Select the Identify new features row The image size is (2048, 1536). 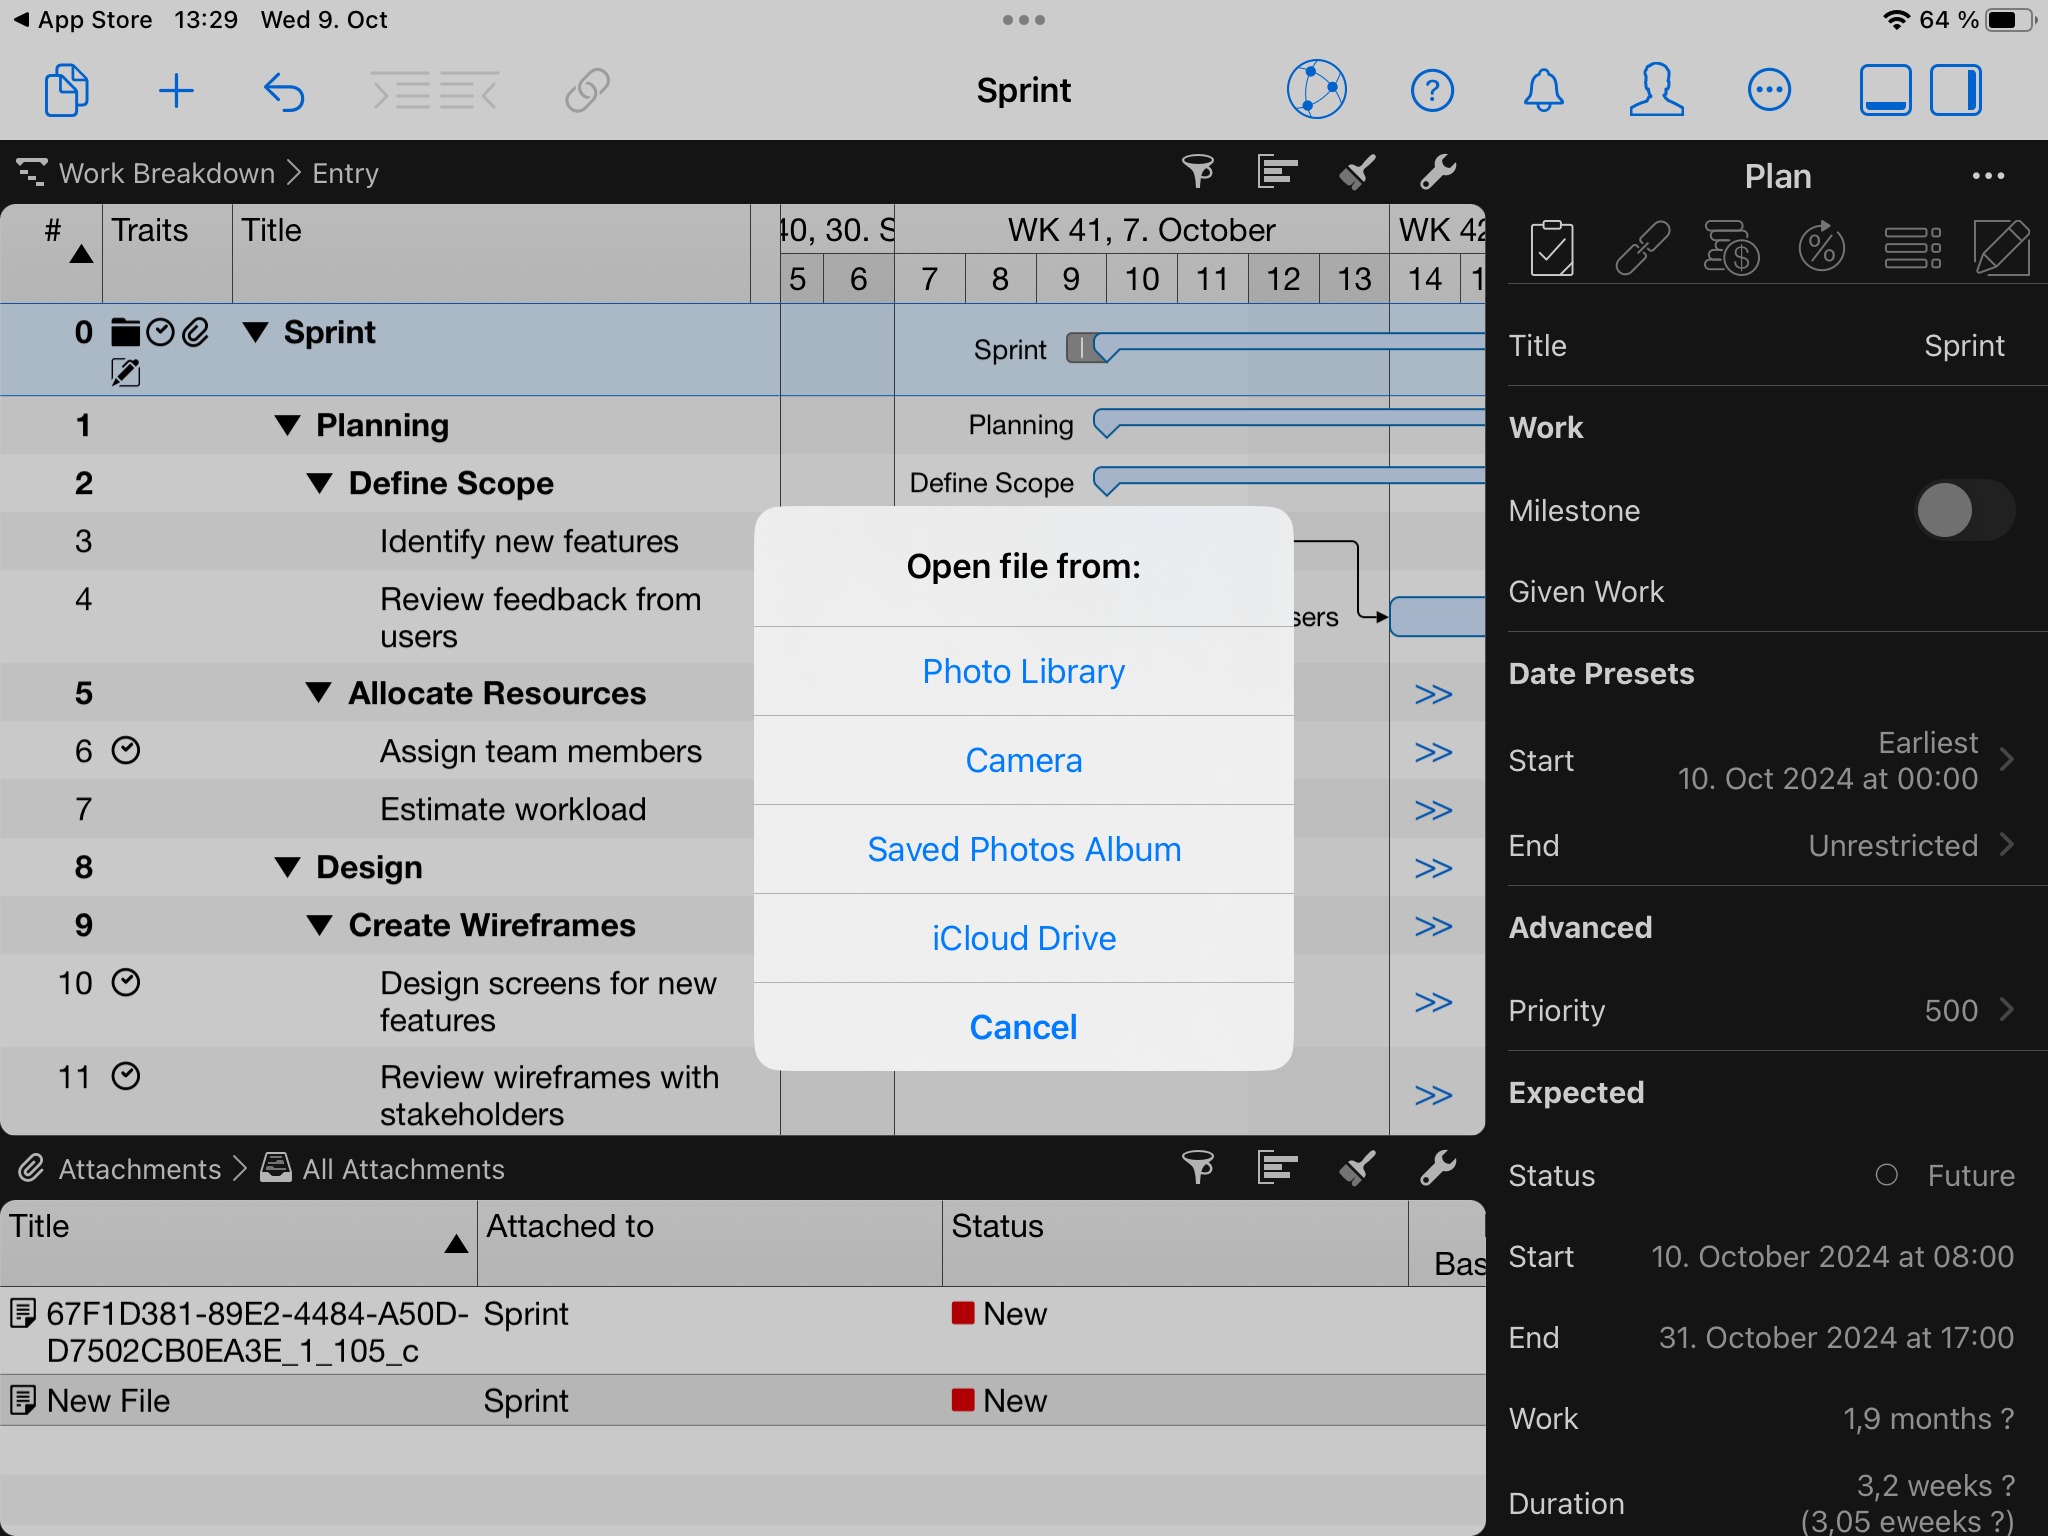point(390,541)
